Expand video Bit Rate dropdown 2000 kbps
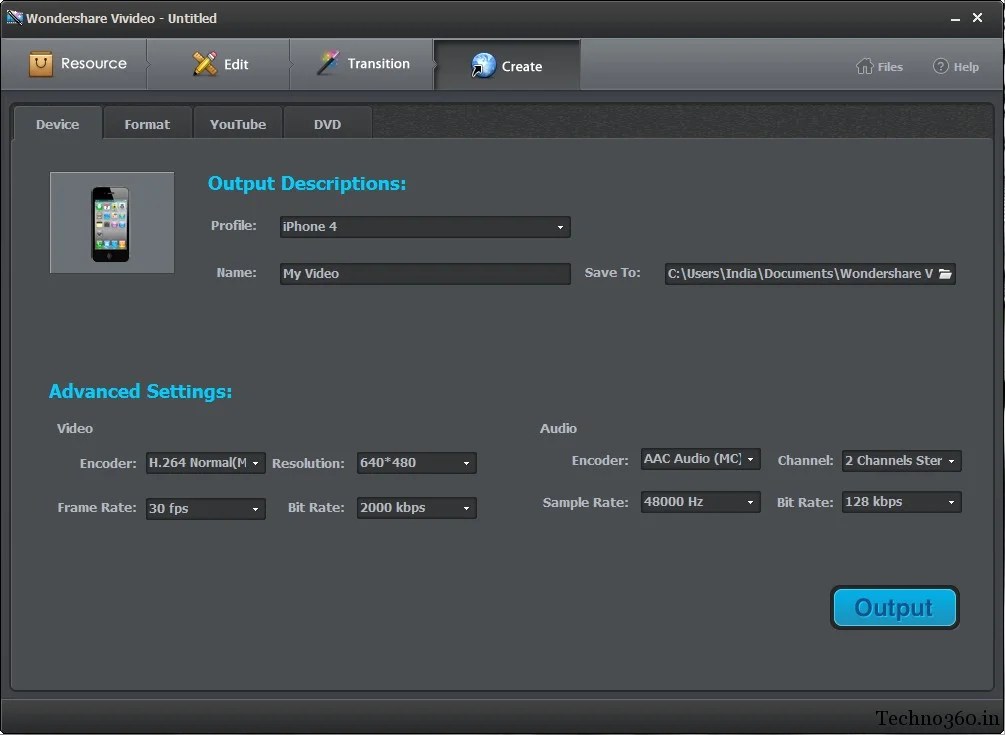The height and width of the screenshot is (735, 1005). pyautogui.click(x=417, y=508)
